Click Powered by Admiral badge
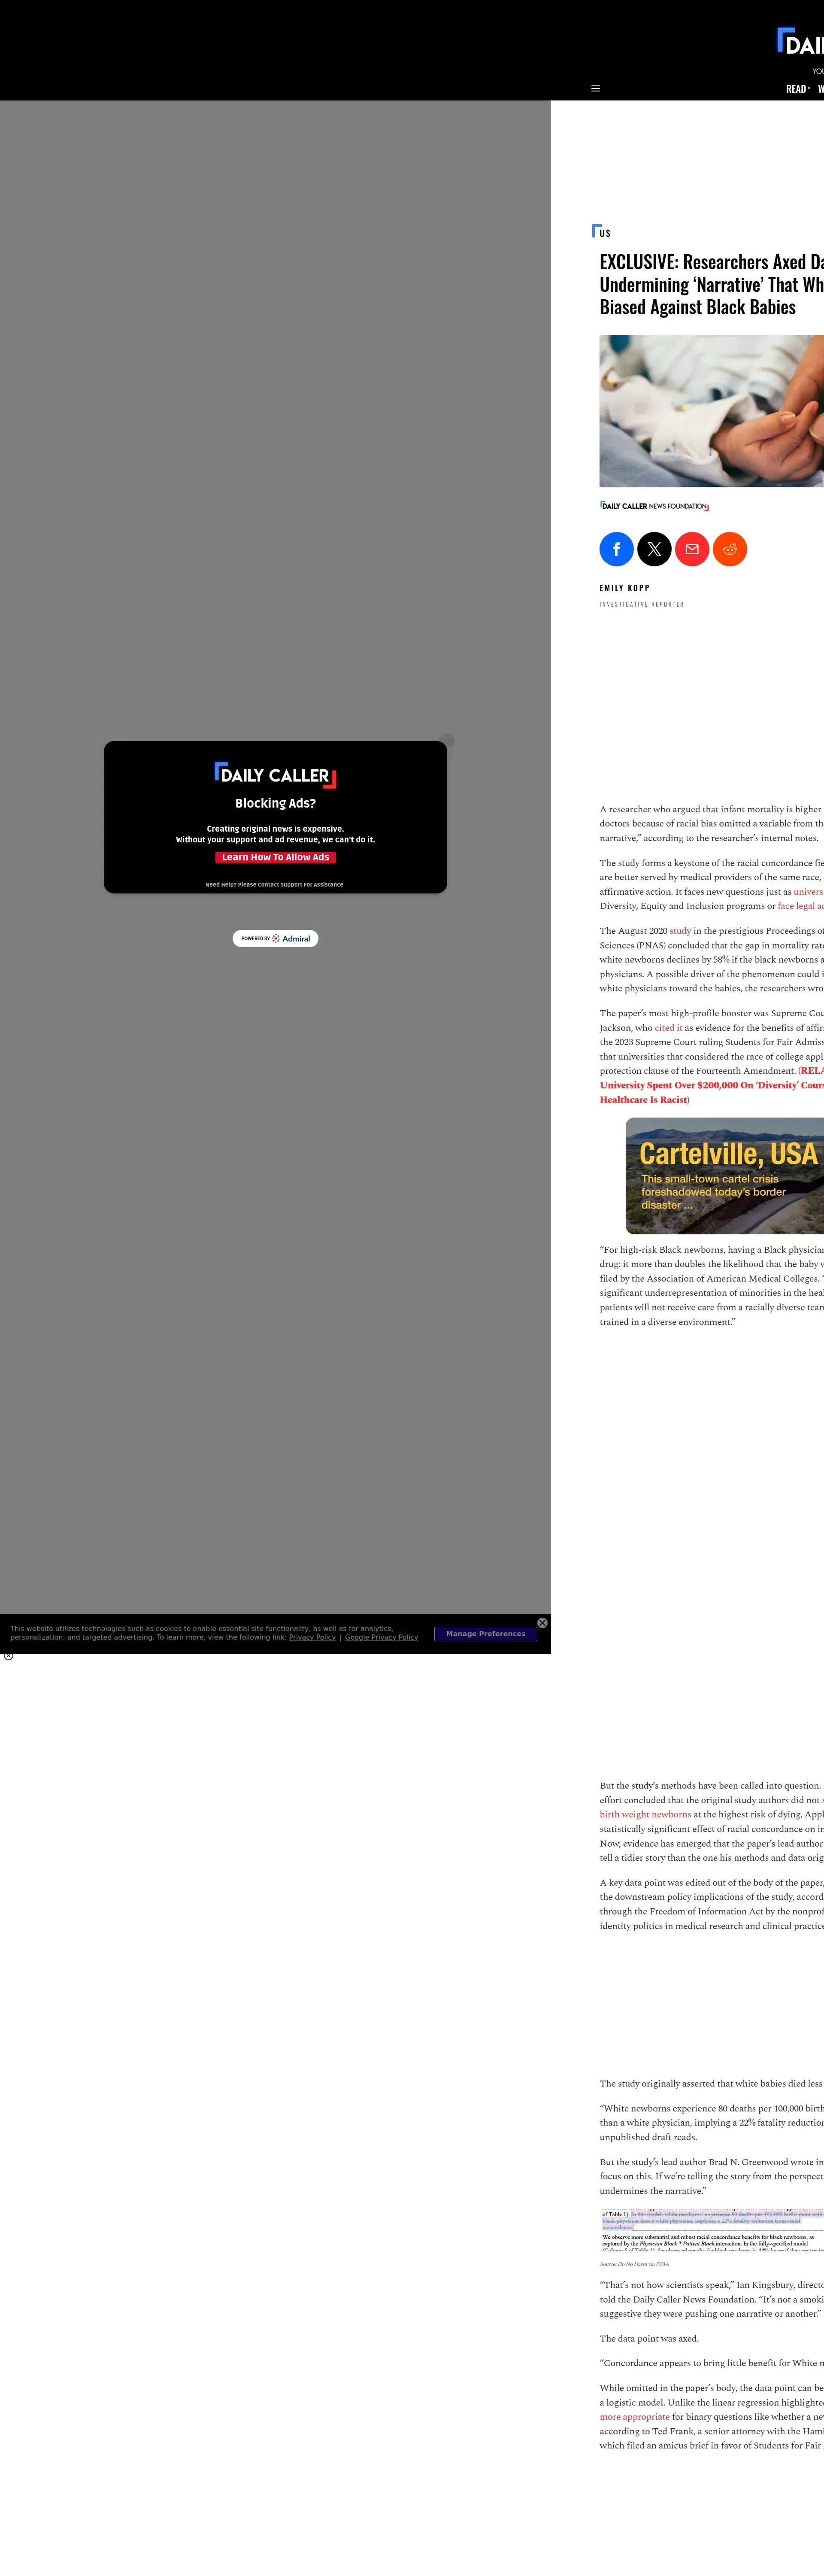 pyautogui.click(x=275, y=938)
